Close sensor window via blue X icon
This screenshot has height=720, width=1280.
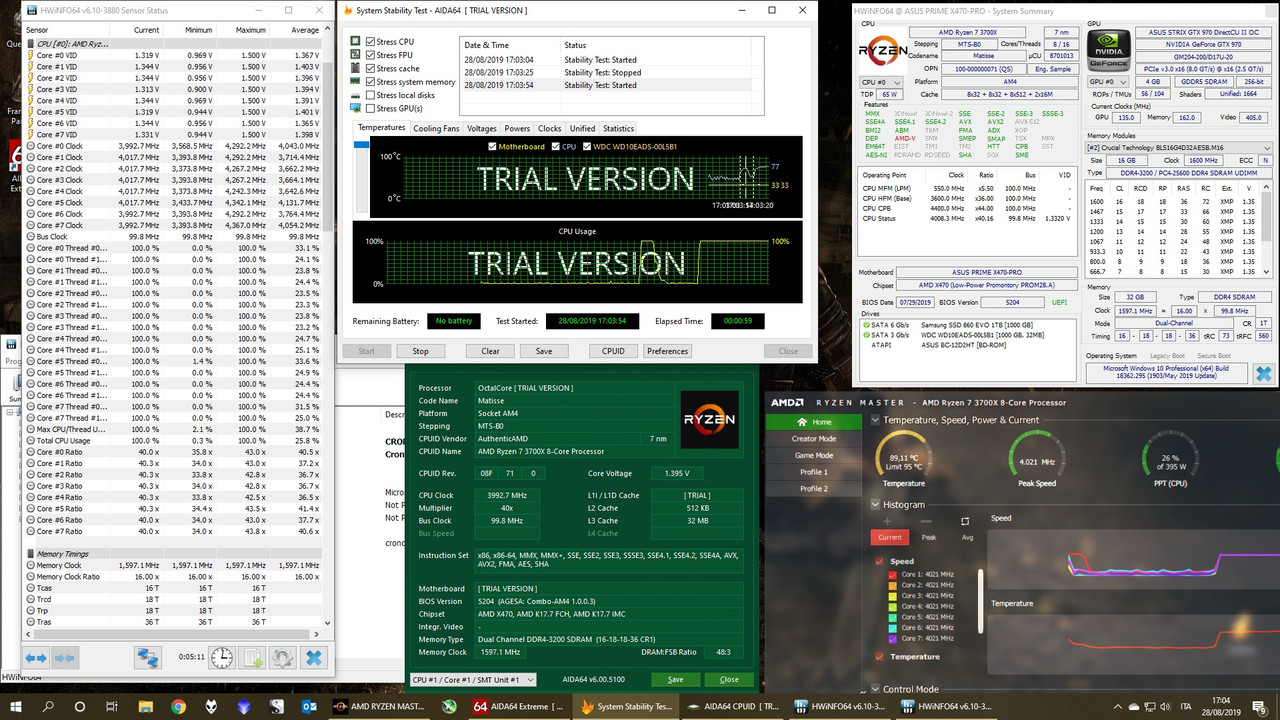coord(314,657)
